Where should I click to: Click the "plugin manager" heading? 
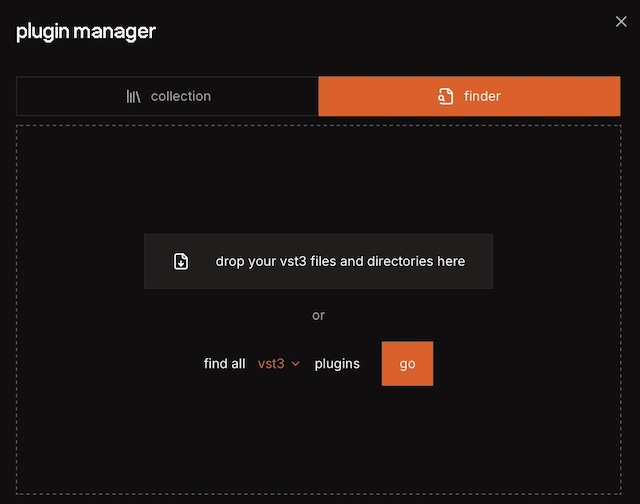click(x=86, y=31)
